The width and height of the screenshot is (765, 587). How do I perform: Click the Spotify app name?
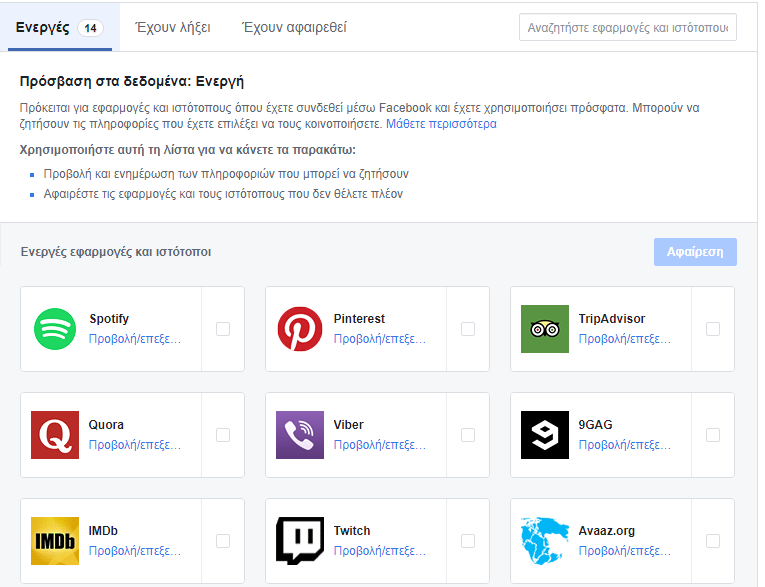(109, 319)
